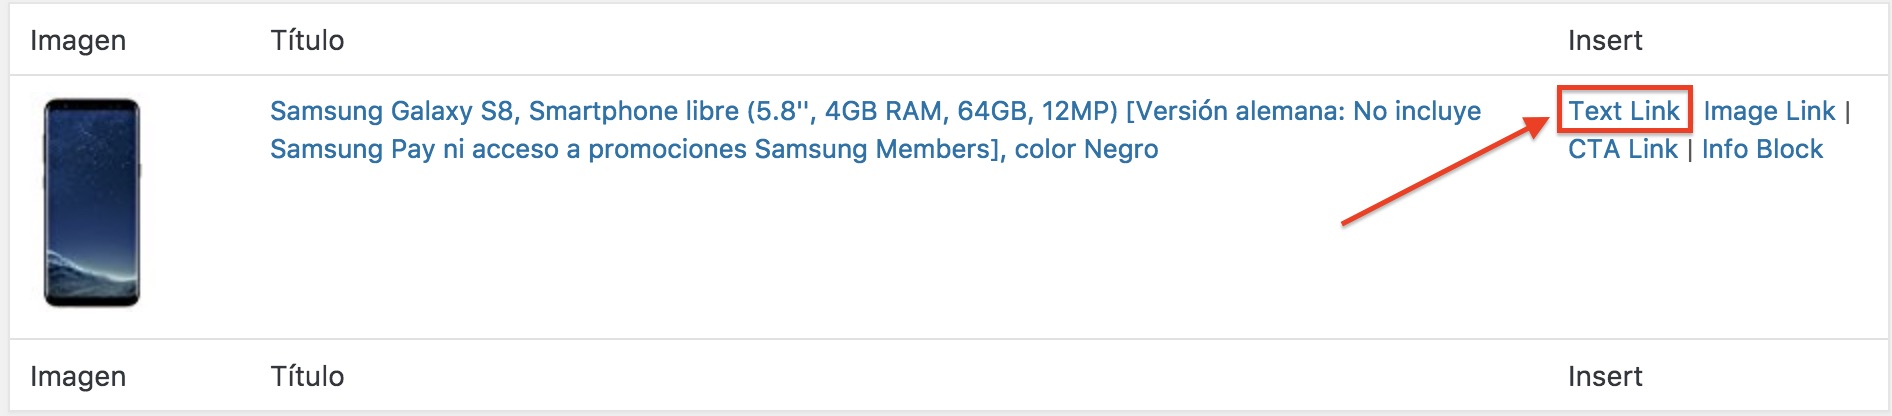The width and height of the screenshot is (1892, 416).
Task: Click the bottom Título column footer
Action: [x=307, y=376]
